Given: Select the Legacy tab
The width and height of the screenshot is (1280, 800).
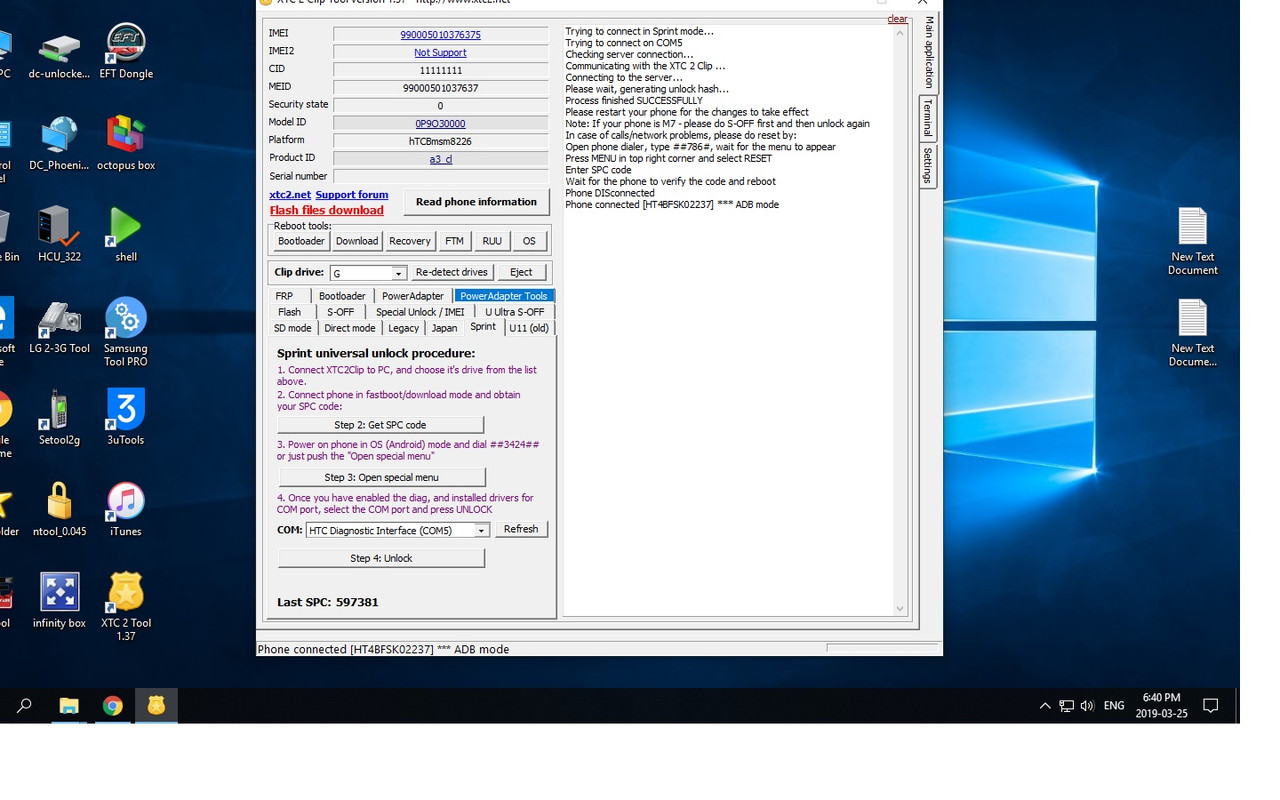Looking at the screenshot, I should pyautogui.click(x=404, y=328).
